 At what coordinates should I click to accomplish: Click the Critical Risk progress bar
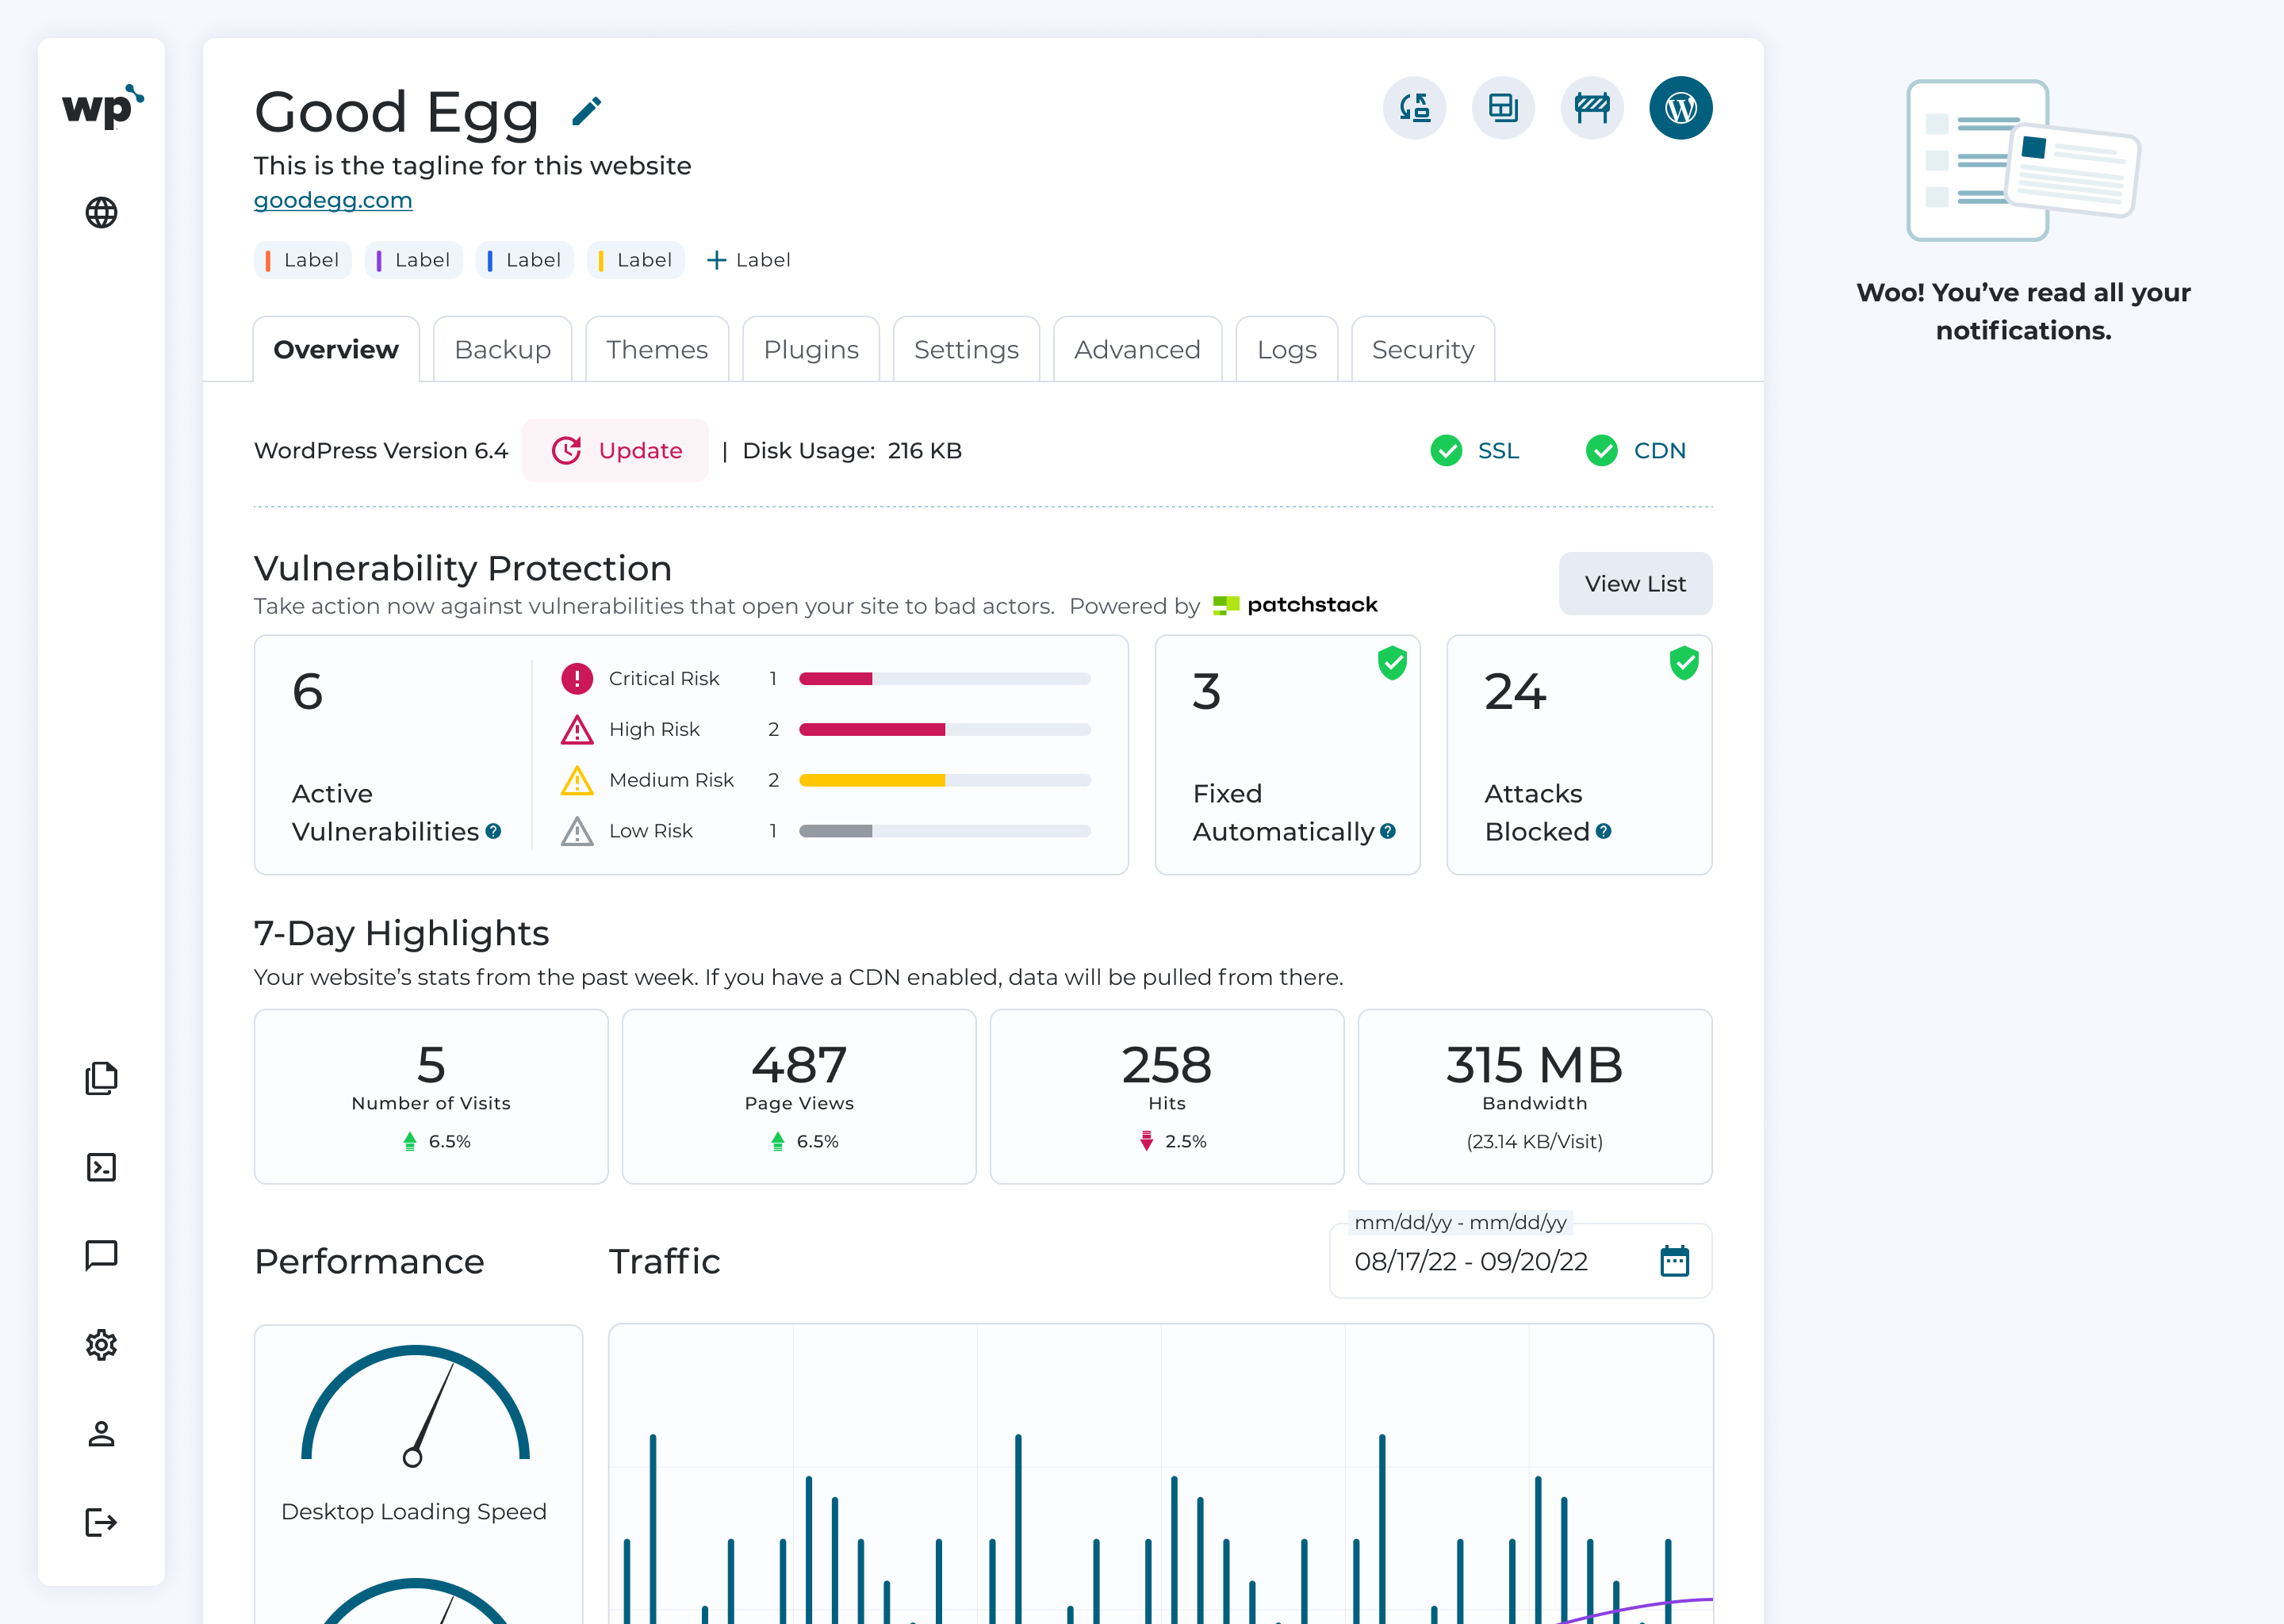pyautogui.click(x=944, y=679)
